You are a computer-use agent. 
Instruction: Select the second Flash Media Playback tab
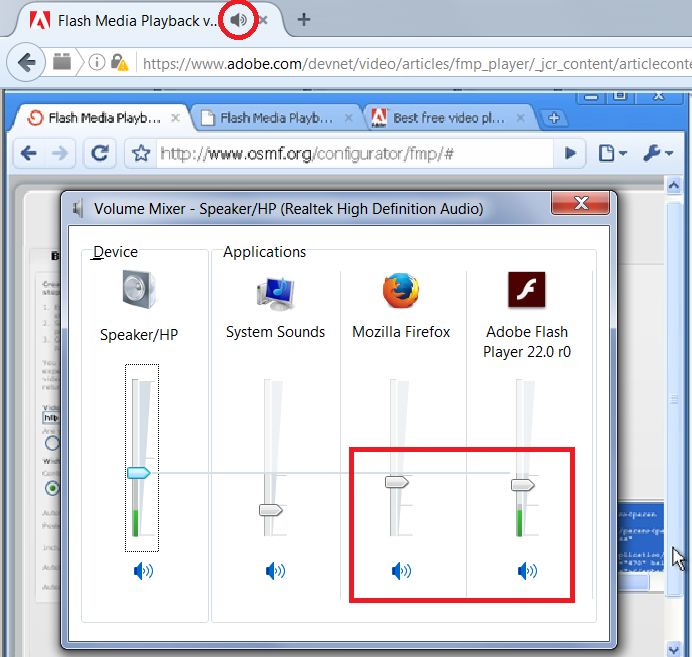(275, 117)
